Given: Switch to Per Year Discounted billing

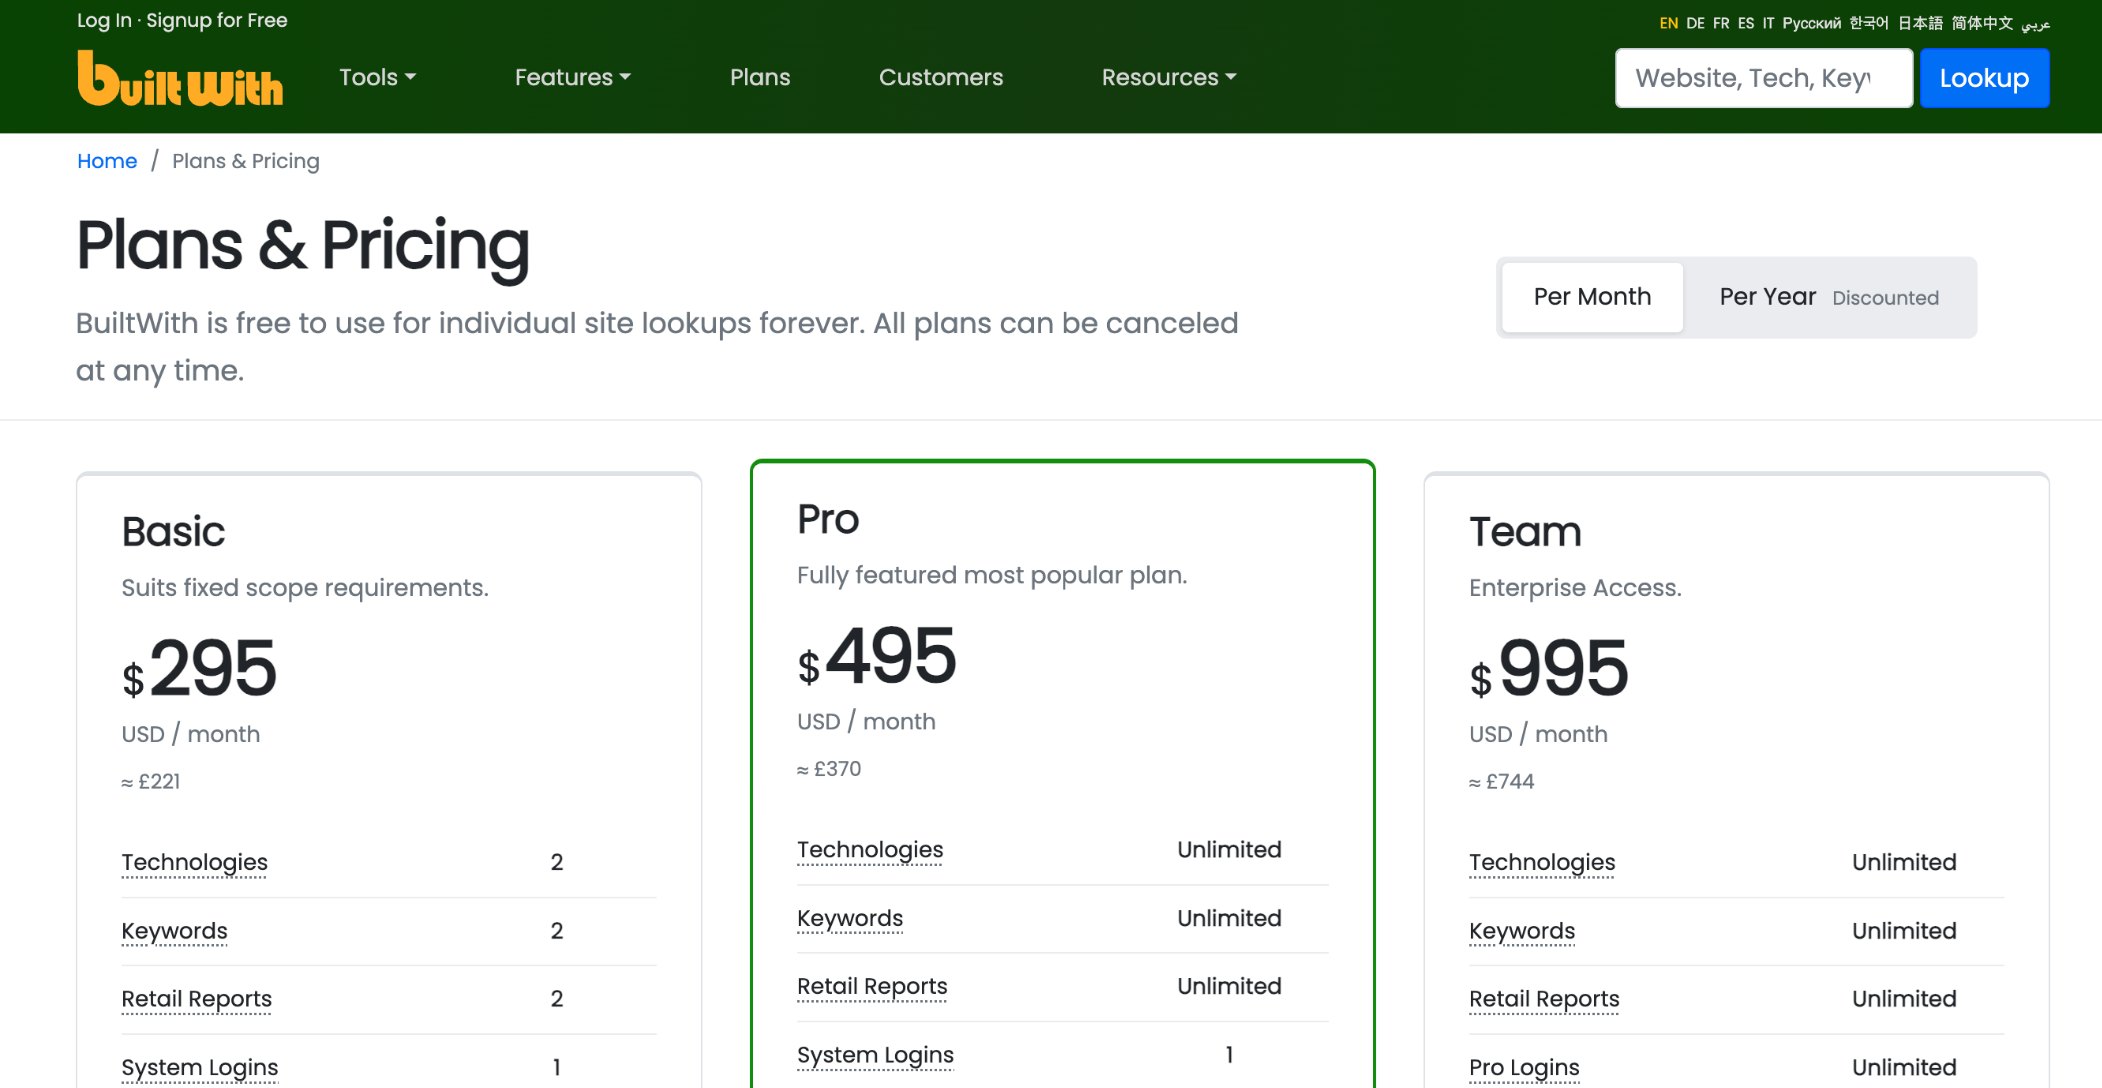Looking at the screenshot, I should (x=1829, y=297).
